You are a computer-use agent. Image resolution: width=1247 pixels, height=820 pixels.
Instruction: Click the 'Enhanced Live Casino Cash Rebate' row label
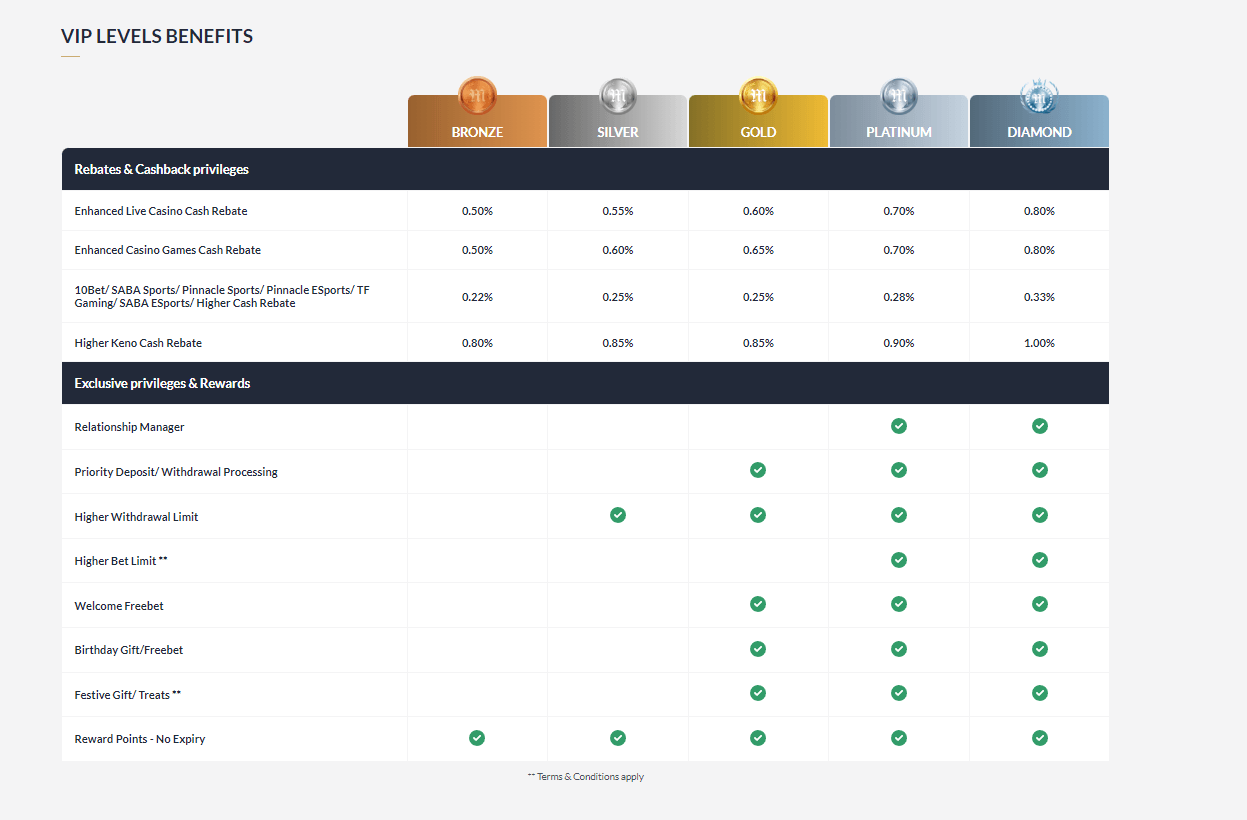pos(161,211)
